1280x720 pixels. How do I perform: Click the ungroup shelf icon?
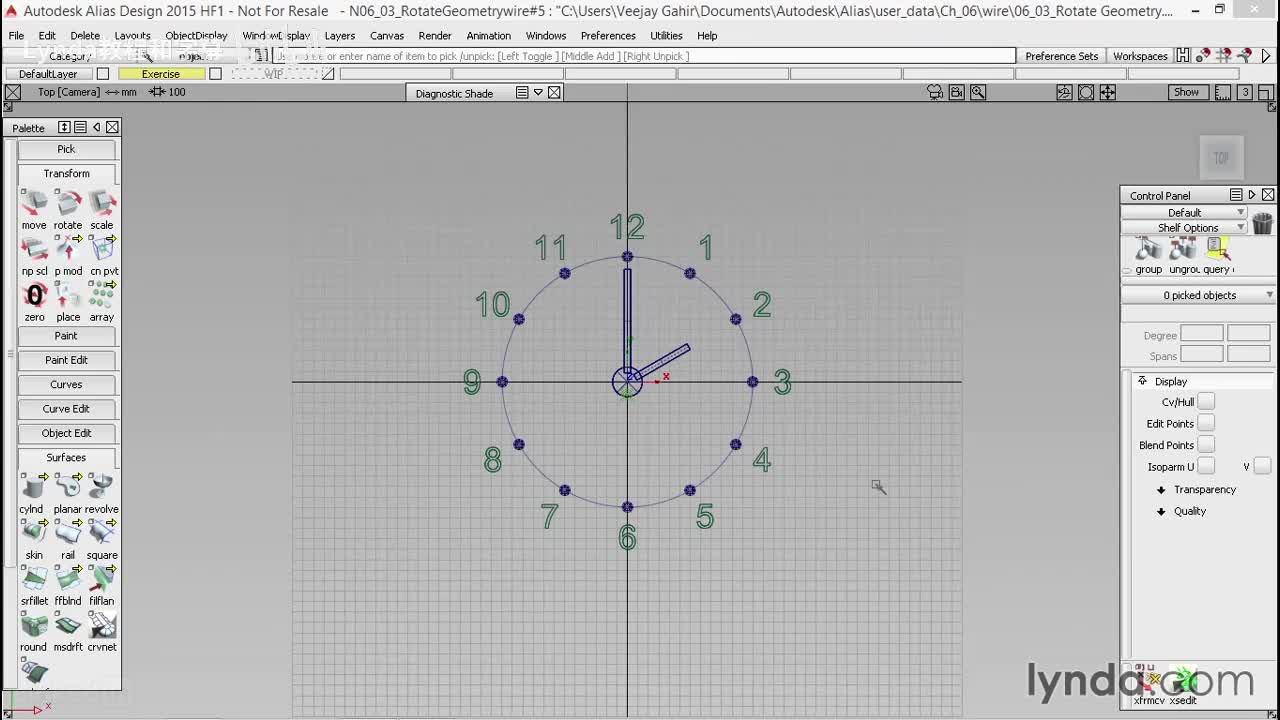(1183, 250)
